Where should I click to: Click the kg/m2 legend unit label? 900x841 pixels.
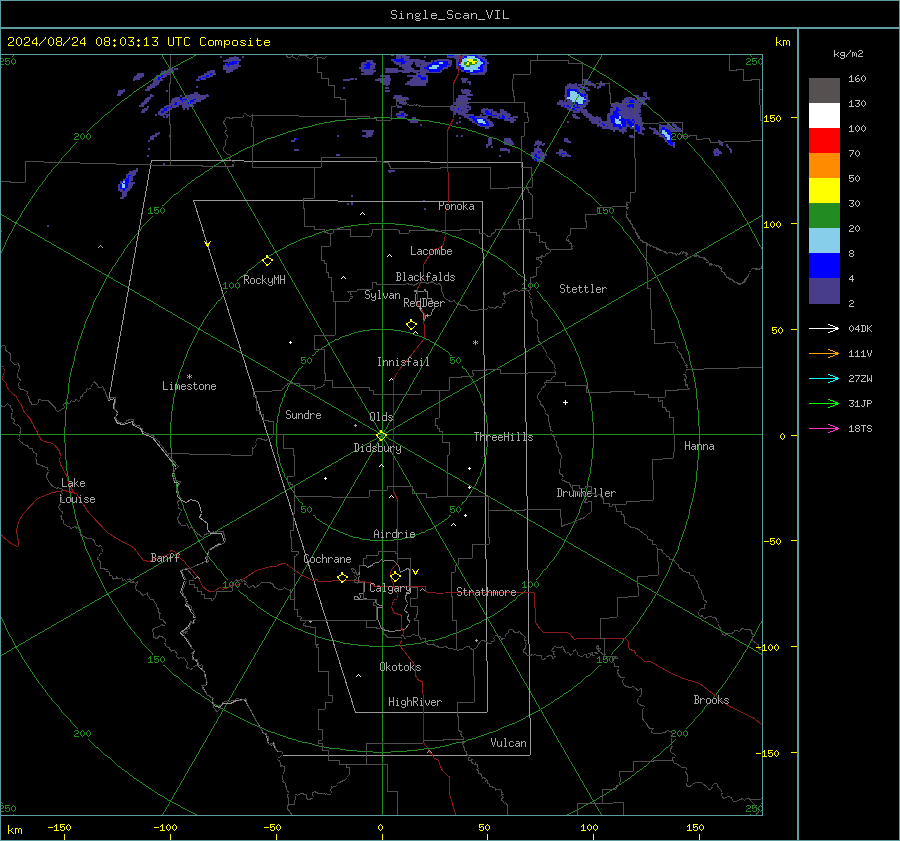pos(848,53)
